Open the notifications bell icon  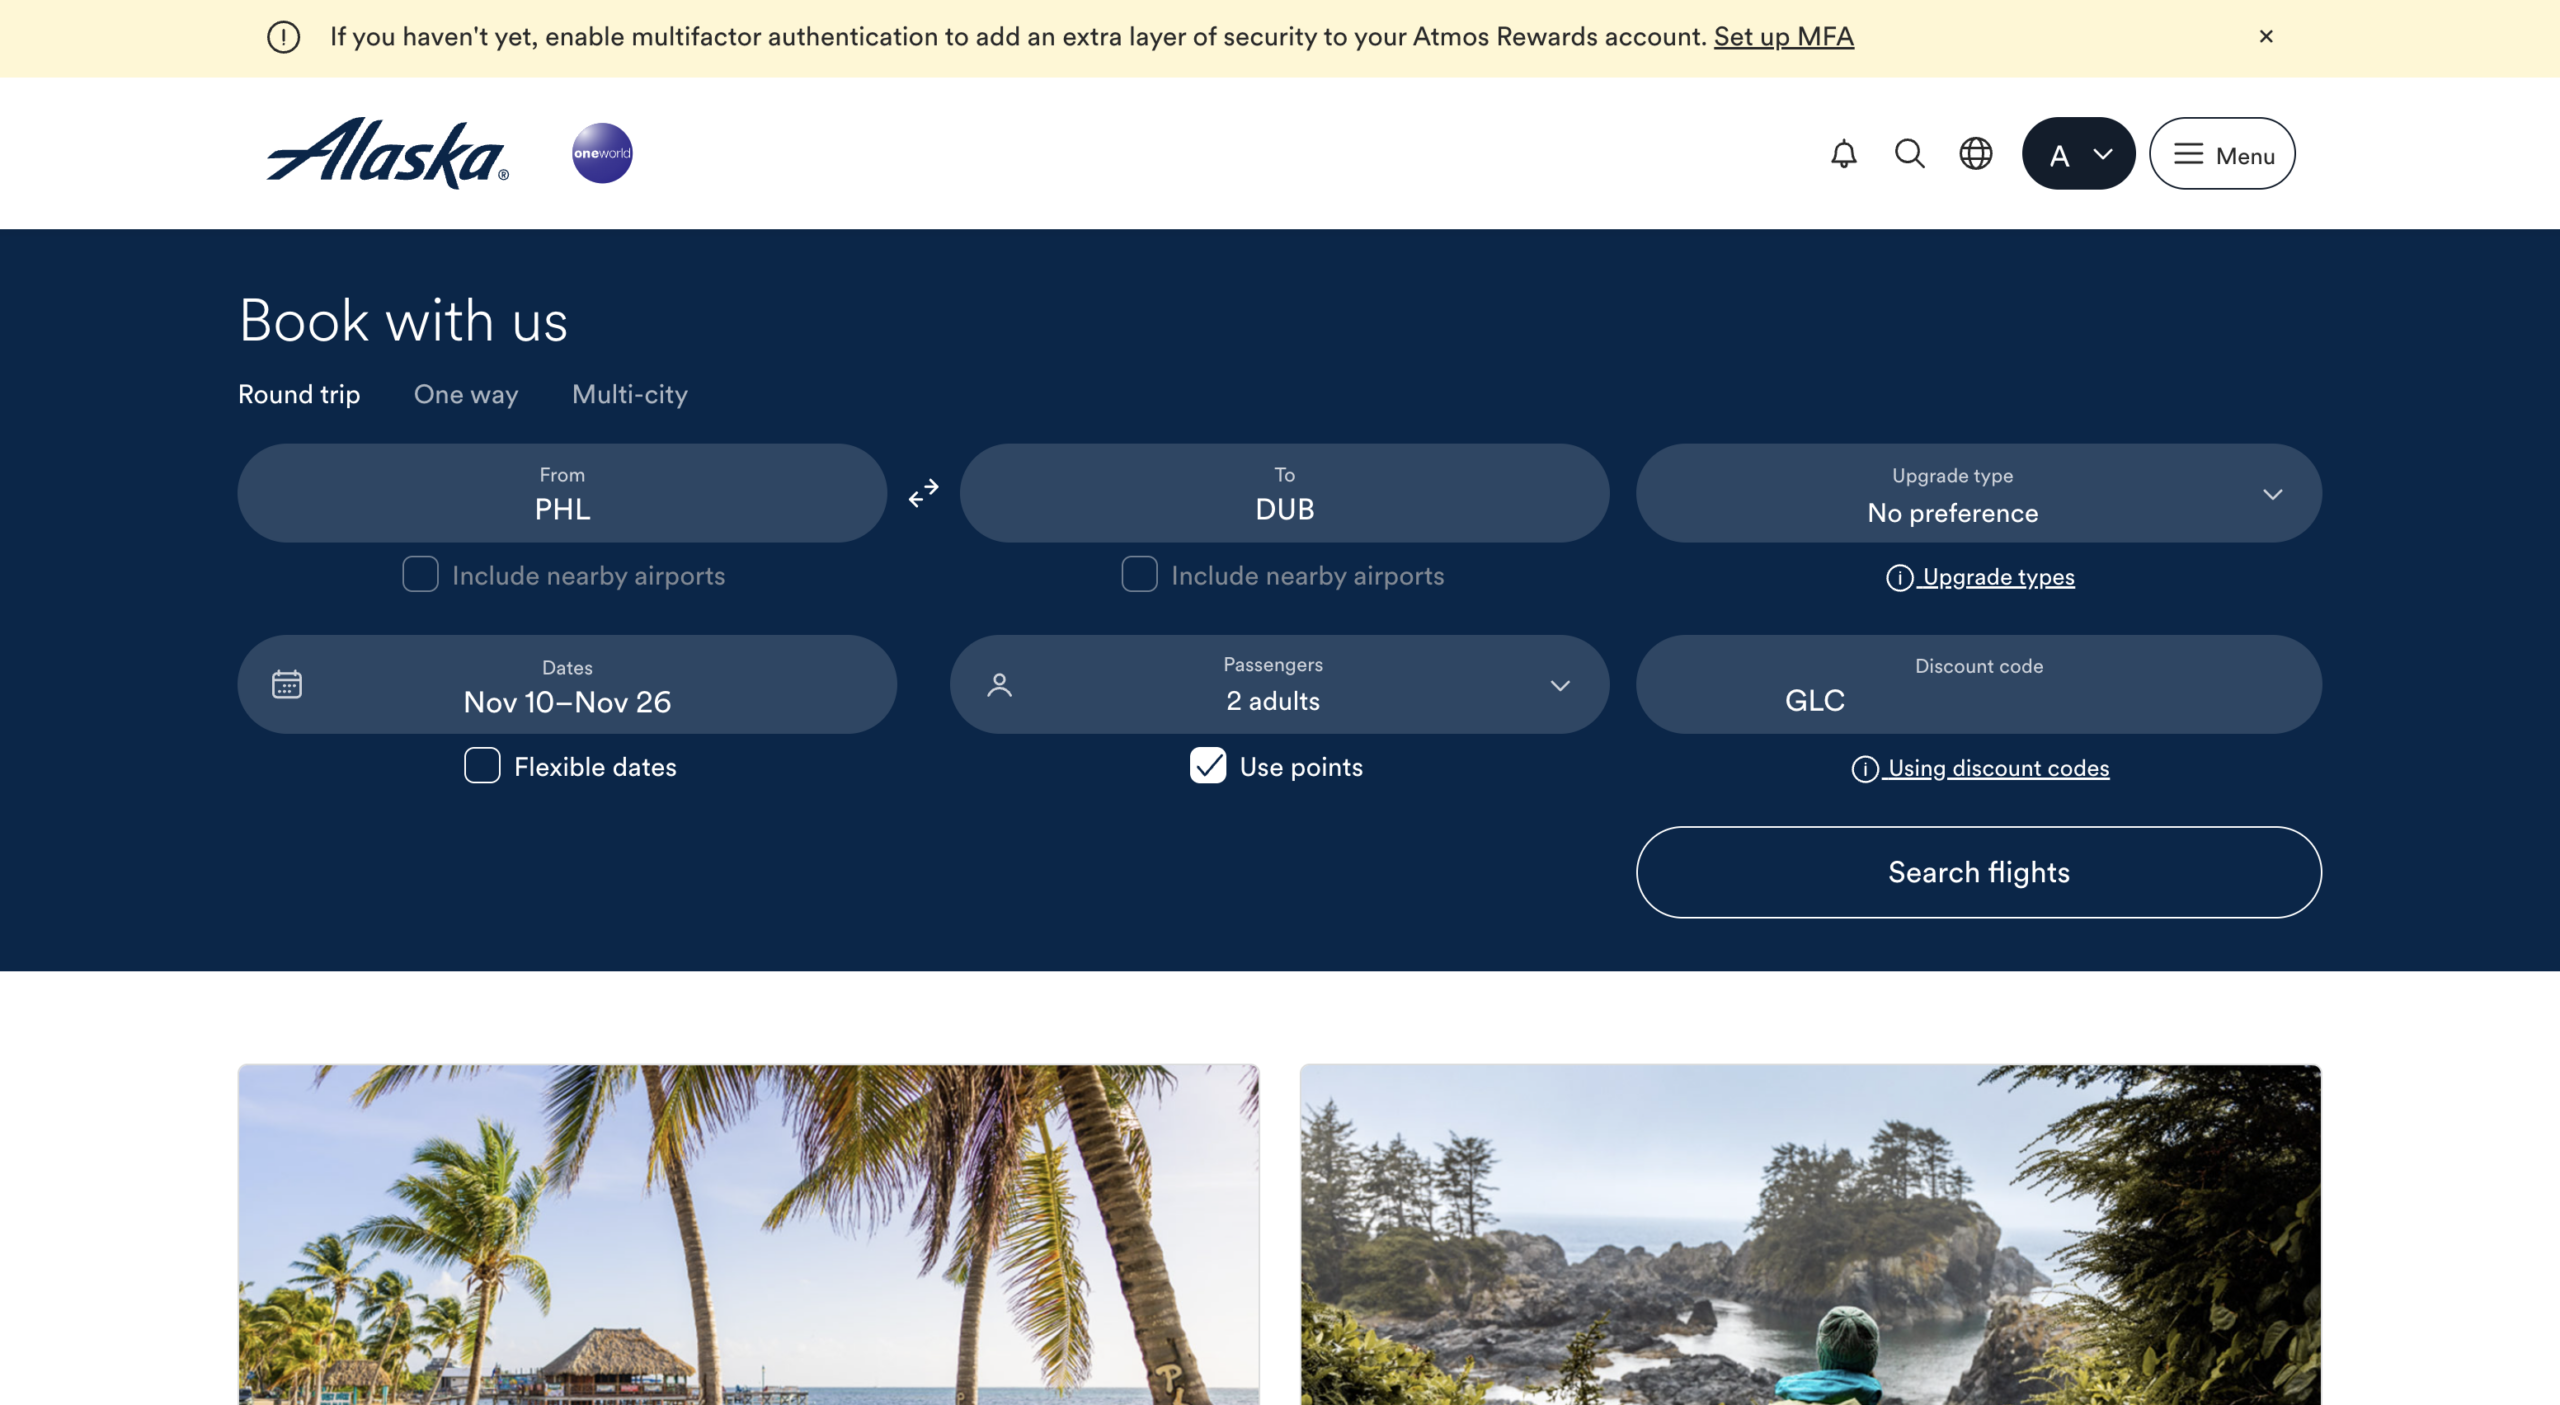tap(1843, 154)
